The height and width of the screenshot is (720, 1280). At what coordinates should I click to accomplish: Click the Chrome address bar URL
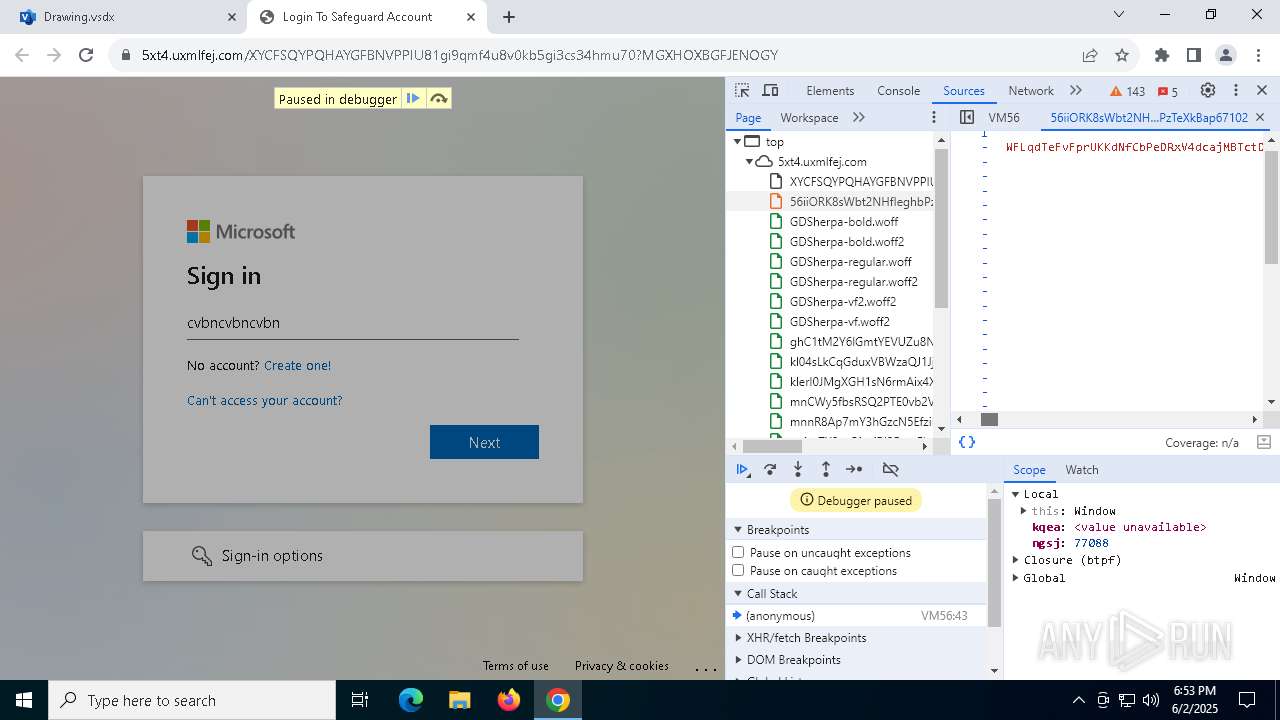point(460,56)
